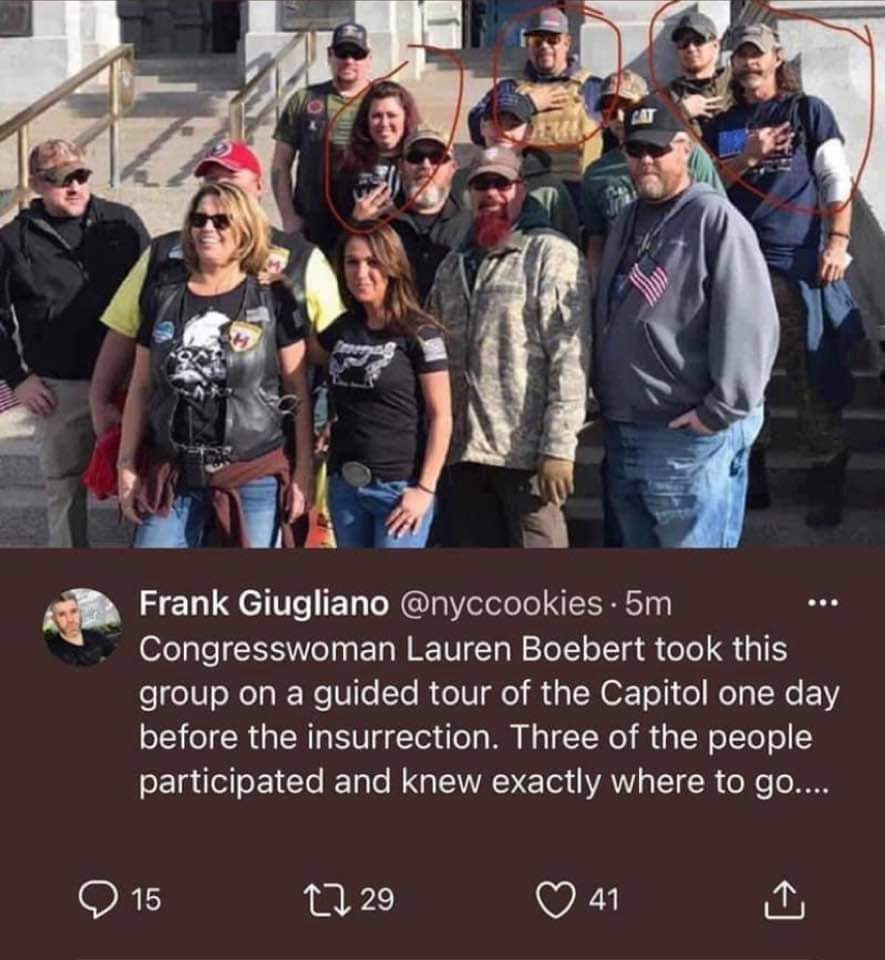
Task: View the 41 likes count
Action: click(604, 900)
